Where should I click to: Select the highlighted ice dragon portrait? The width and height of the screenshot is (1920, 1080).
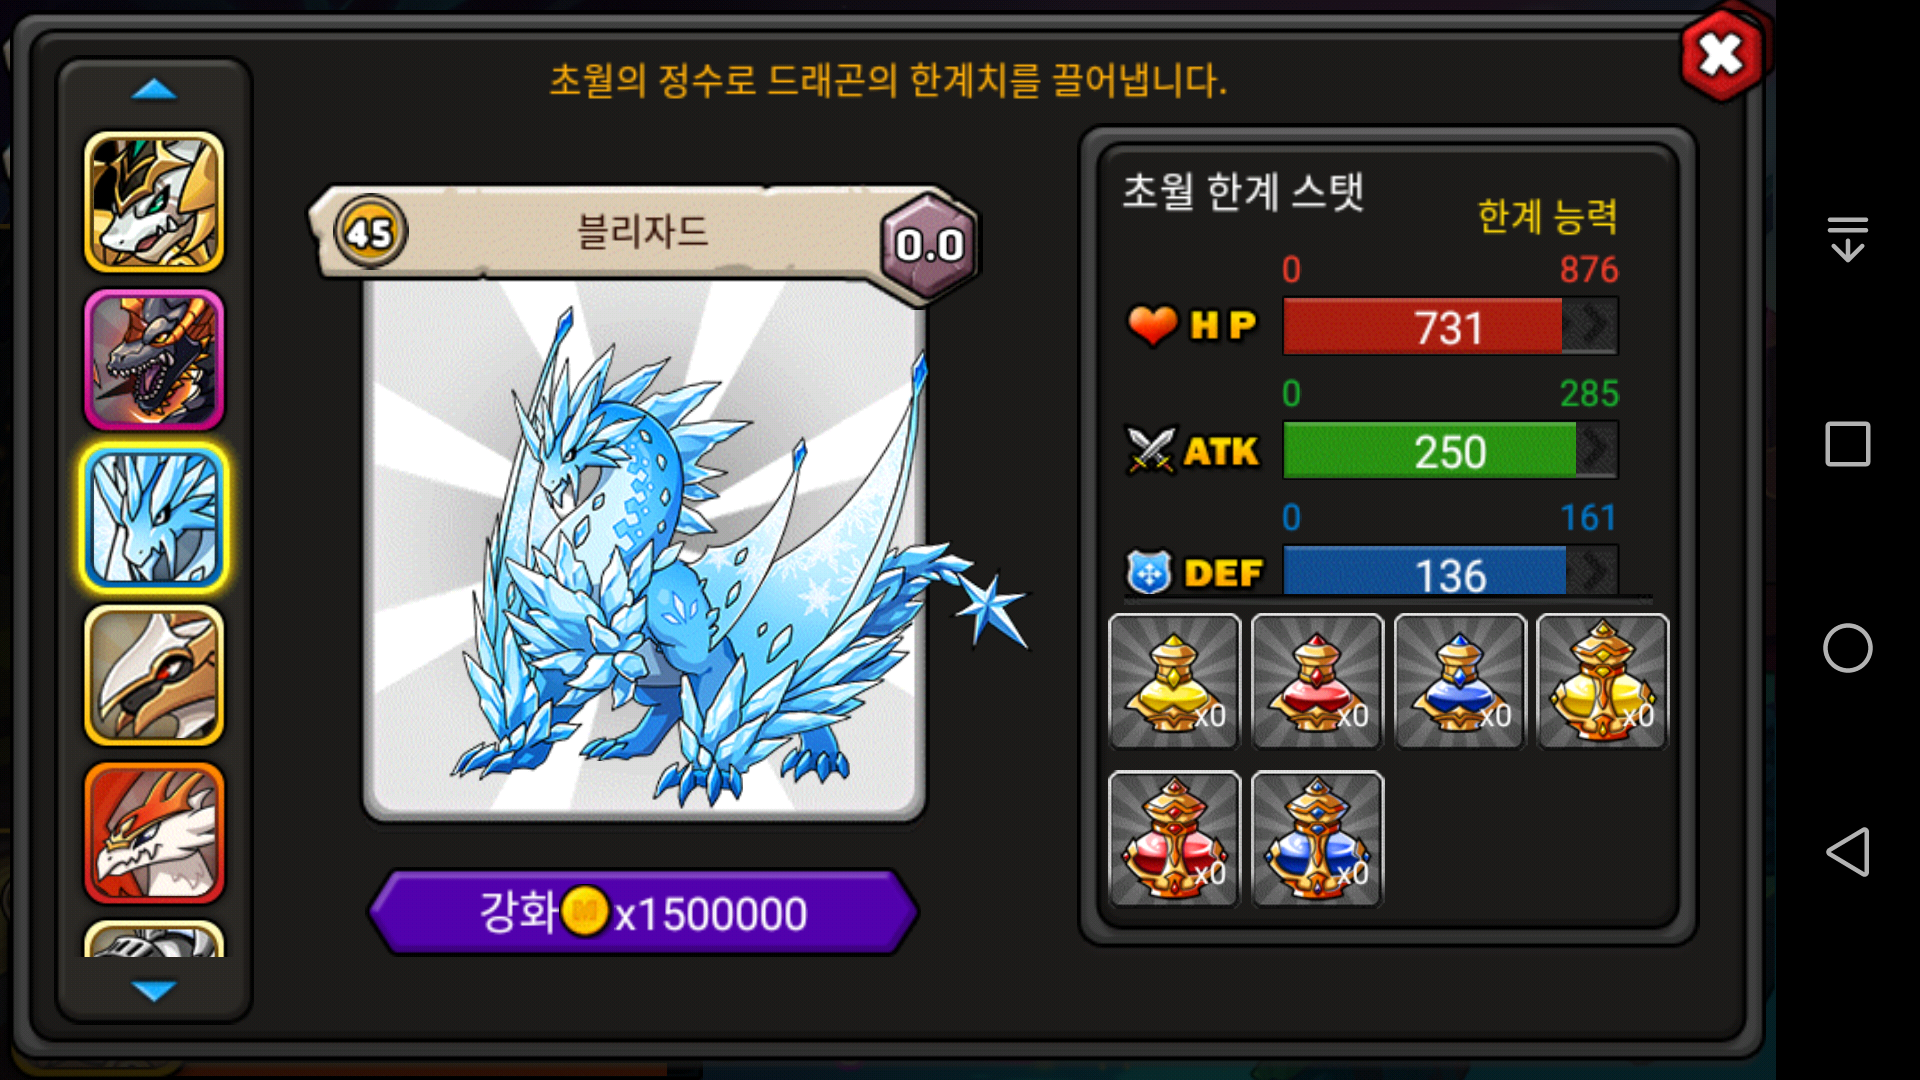tap(154, 518)
